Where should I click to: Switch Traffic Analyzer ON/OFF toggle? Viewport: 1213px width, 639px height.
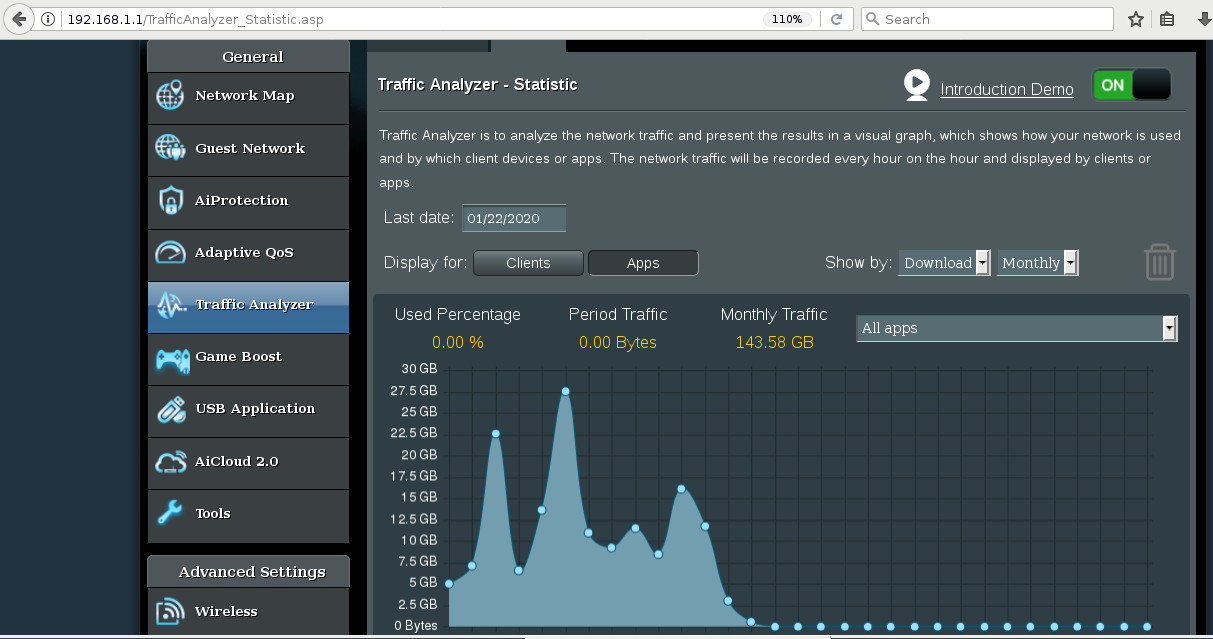(1131, 86)
